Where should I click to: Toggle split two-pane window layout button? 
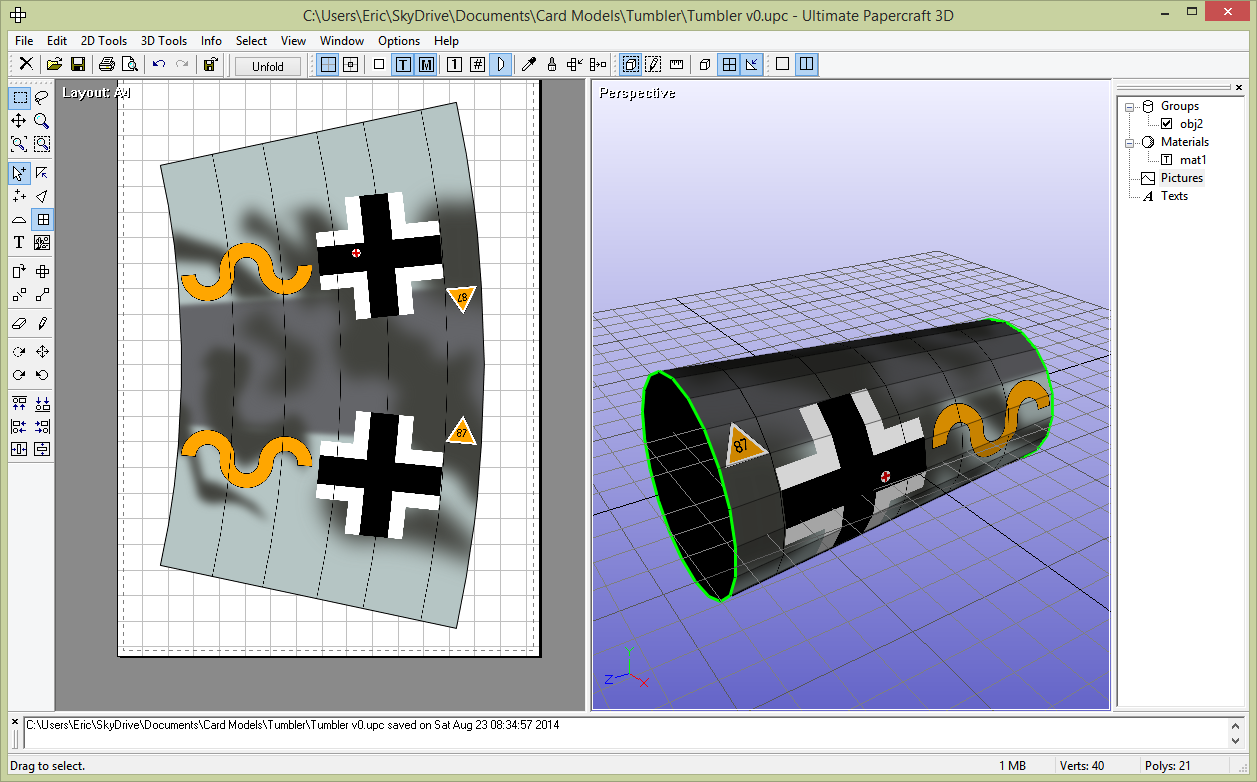[806, 65]
